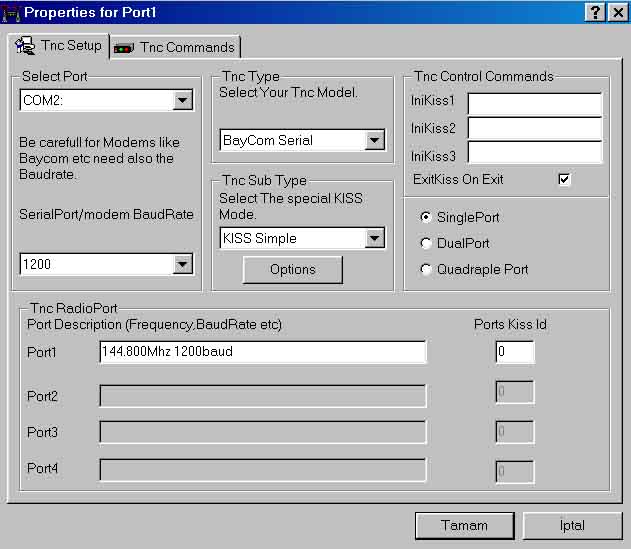Click the Tnc Setup tab icon
Viewport: 631px width, 549px height.
(x=25, y=45)
